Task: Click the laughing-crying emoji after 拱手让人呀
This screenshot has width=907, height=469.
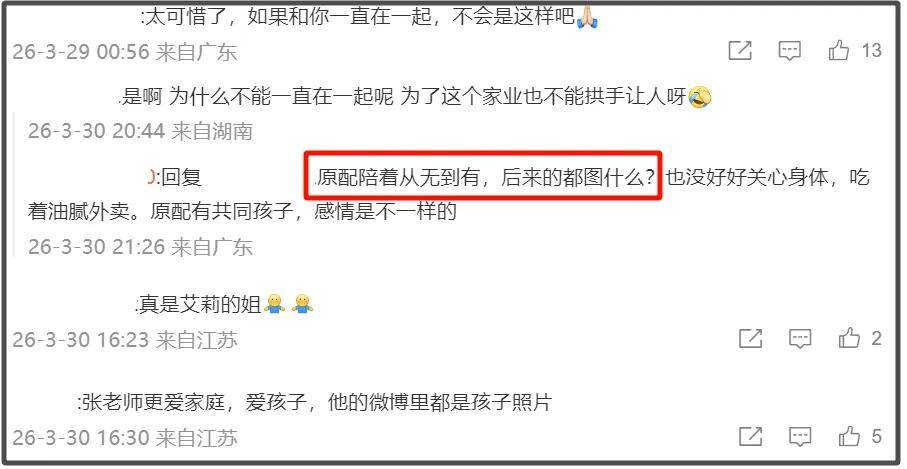Action: [700, 97]
